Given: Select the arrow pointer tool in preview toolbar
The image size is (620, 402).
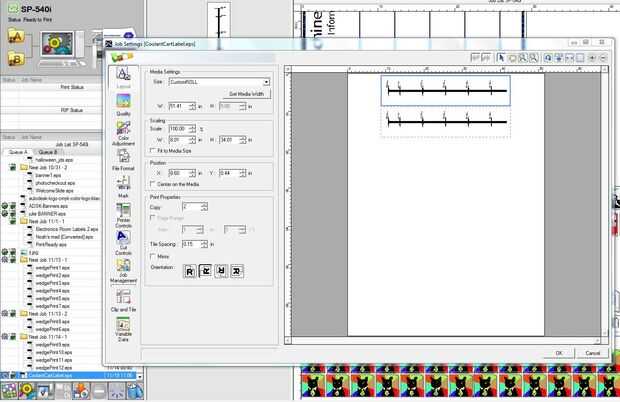Looking at the screenshot, I should [x=501, y=58].
